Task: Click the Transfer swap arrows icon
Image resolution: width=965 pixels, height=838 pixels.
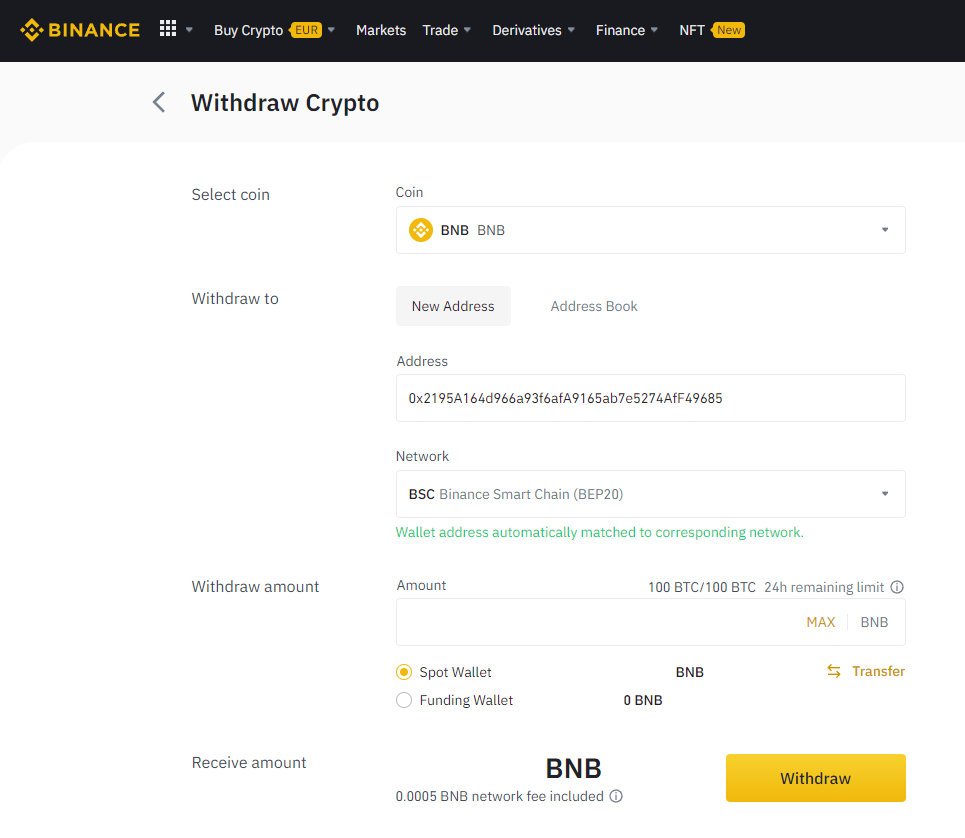Action: pyautogui.click(x=834, y=671)
